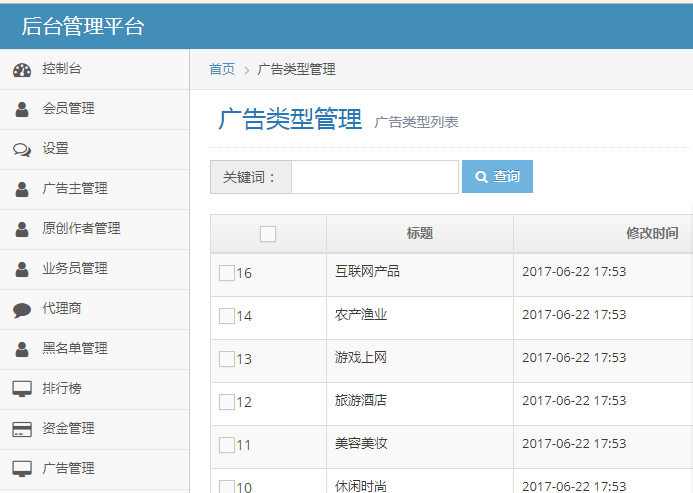This screenshot has width=693, height=493.
Task: Check the box for row 16
Action: click(227, 273)
